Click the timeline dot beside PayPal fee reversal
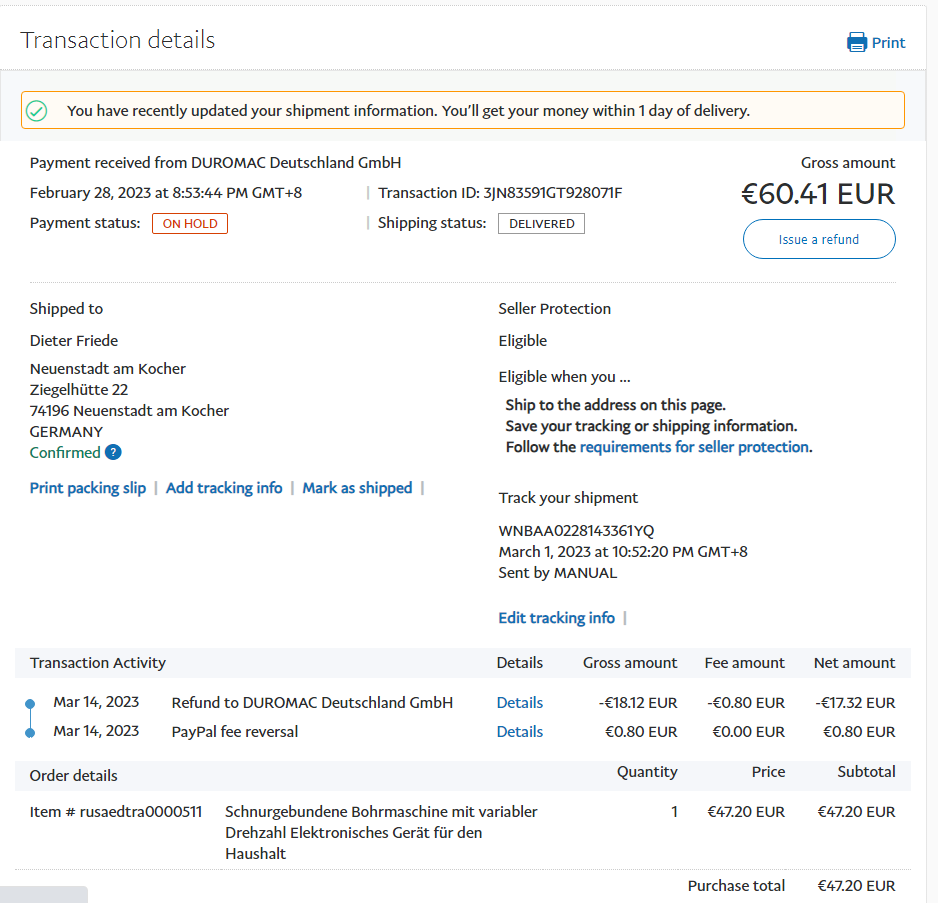The image size is (938, 903). click(x=30, y=733)
